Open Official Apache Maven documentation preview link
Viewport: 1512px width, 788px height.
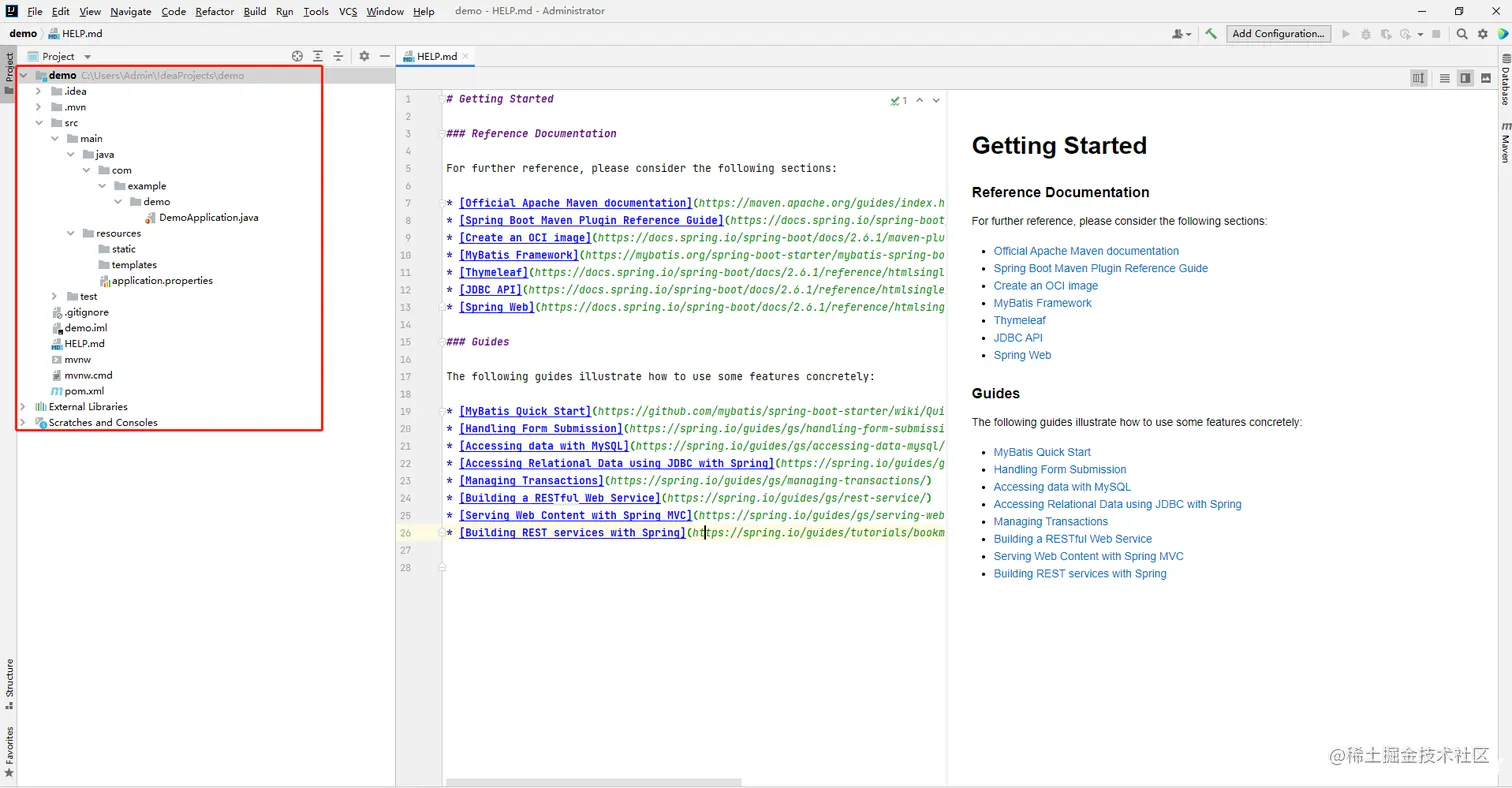pyautogui.click(x=1086, y=251)
